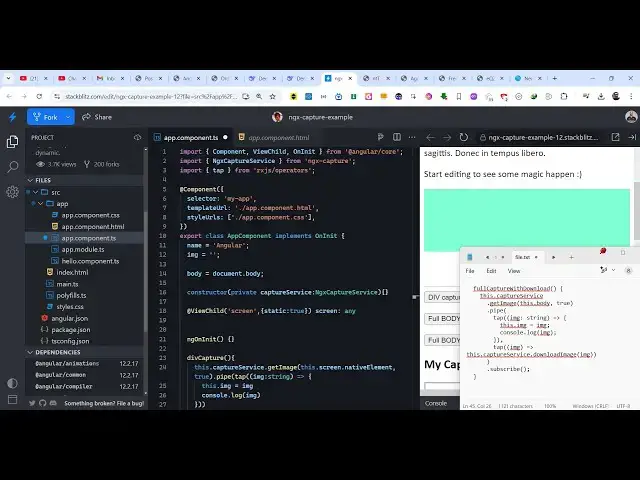The image size is (640, 480).
Task: Click the Share button
Action: pos(97,117)
